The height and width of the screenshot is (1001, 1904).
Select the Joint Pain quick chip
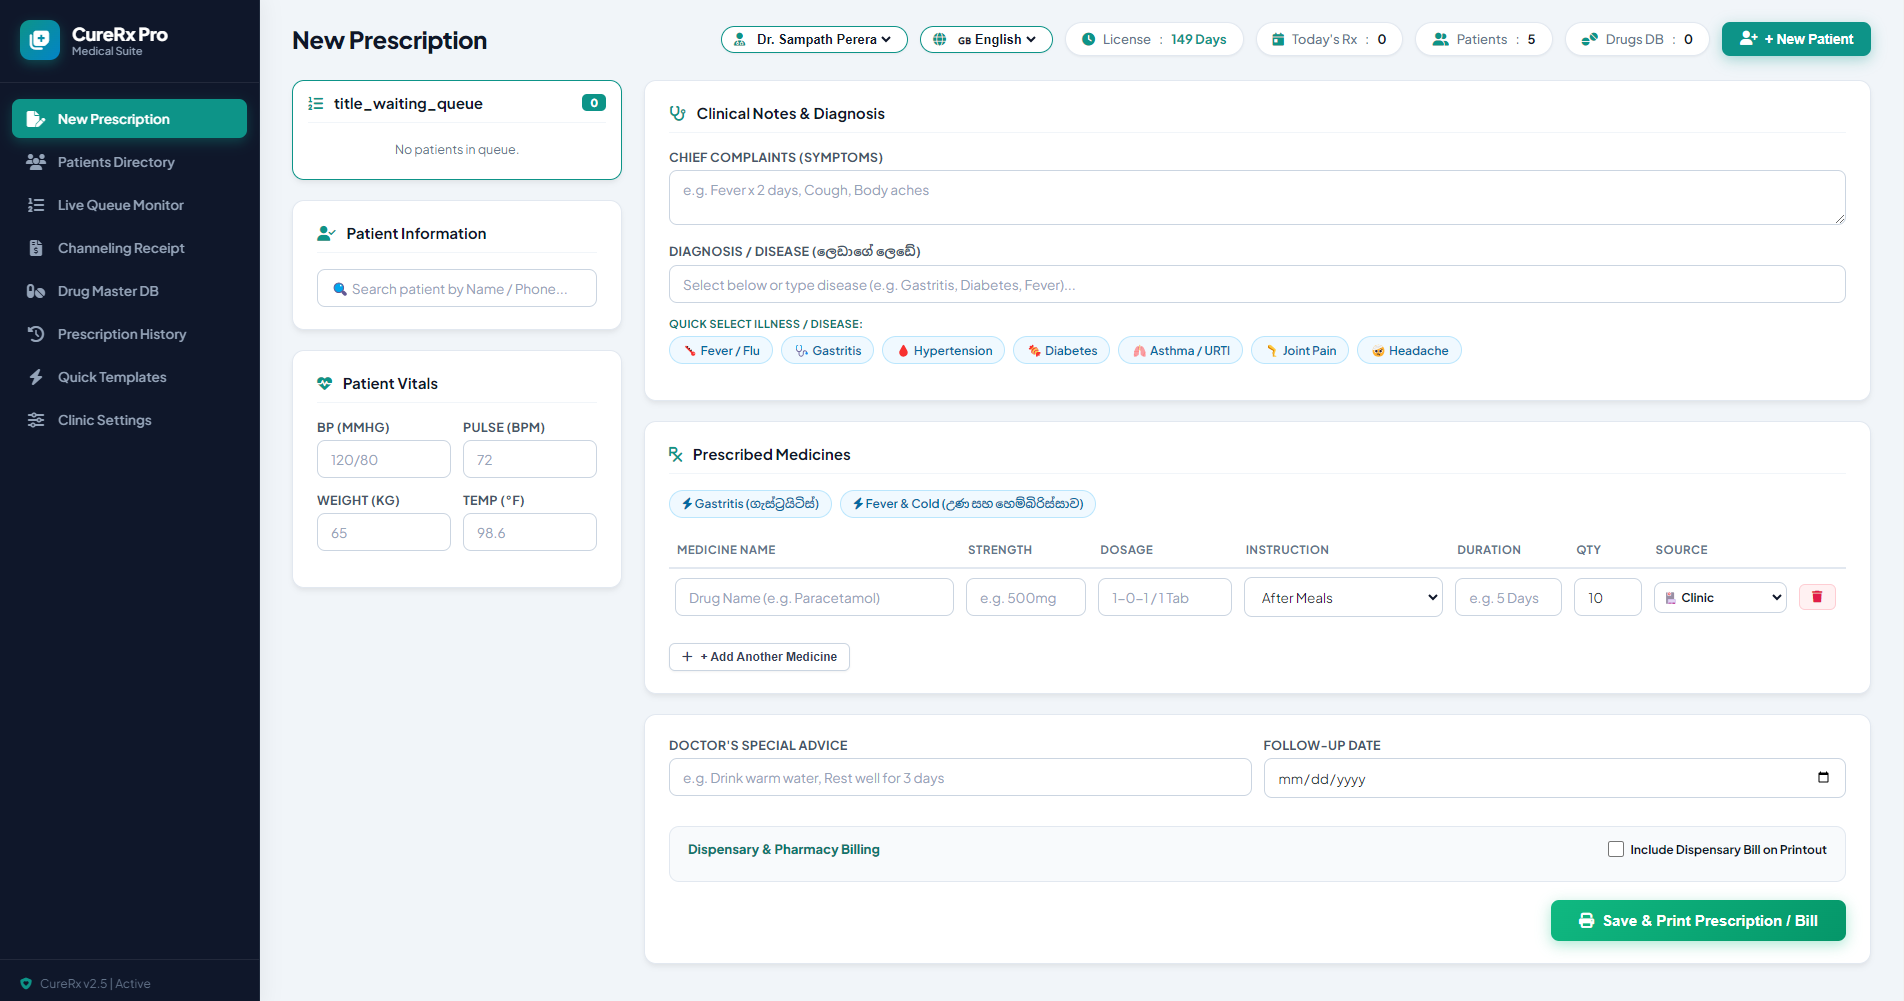(1300, 350)
